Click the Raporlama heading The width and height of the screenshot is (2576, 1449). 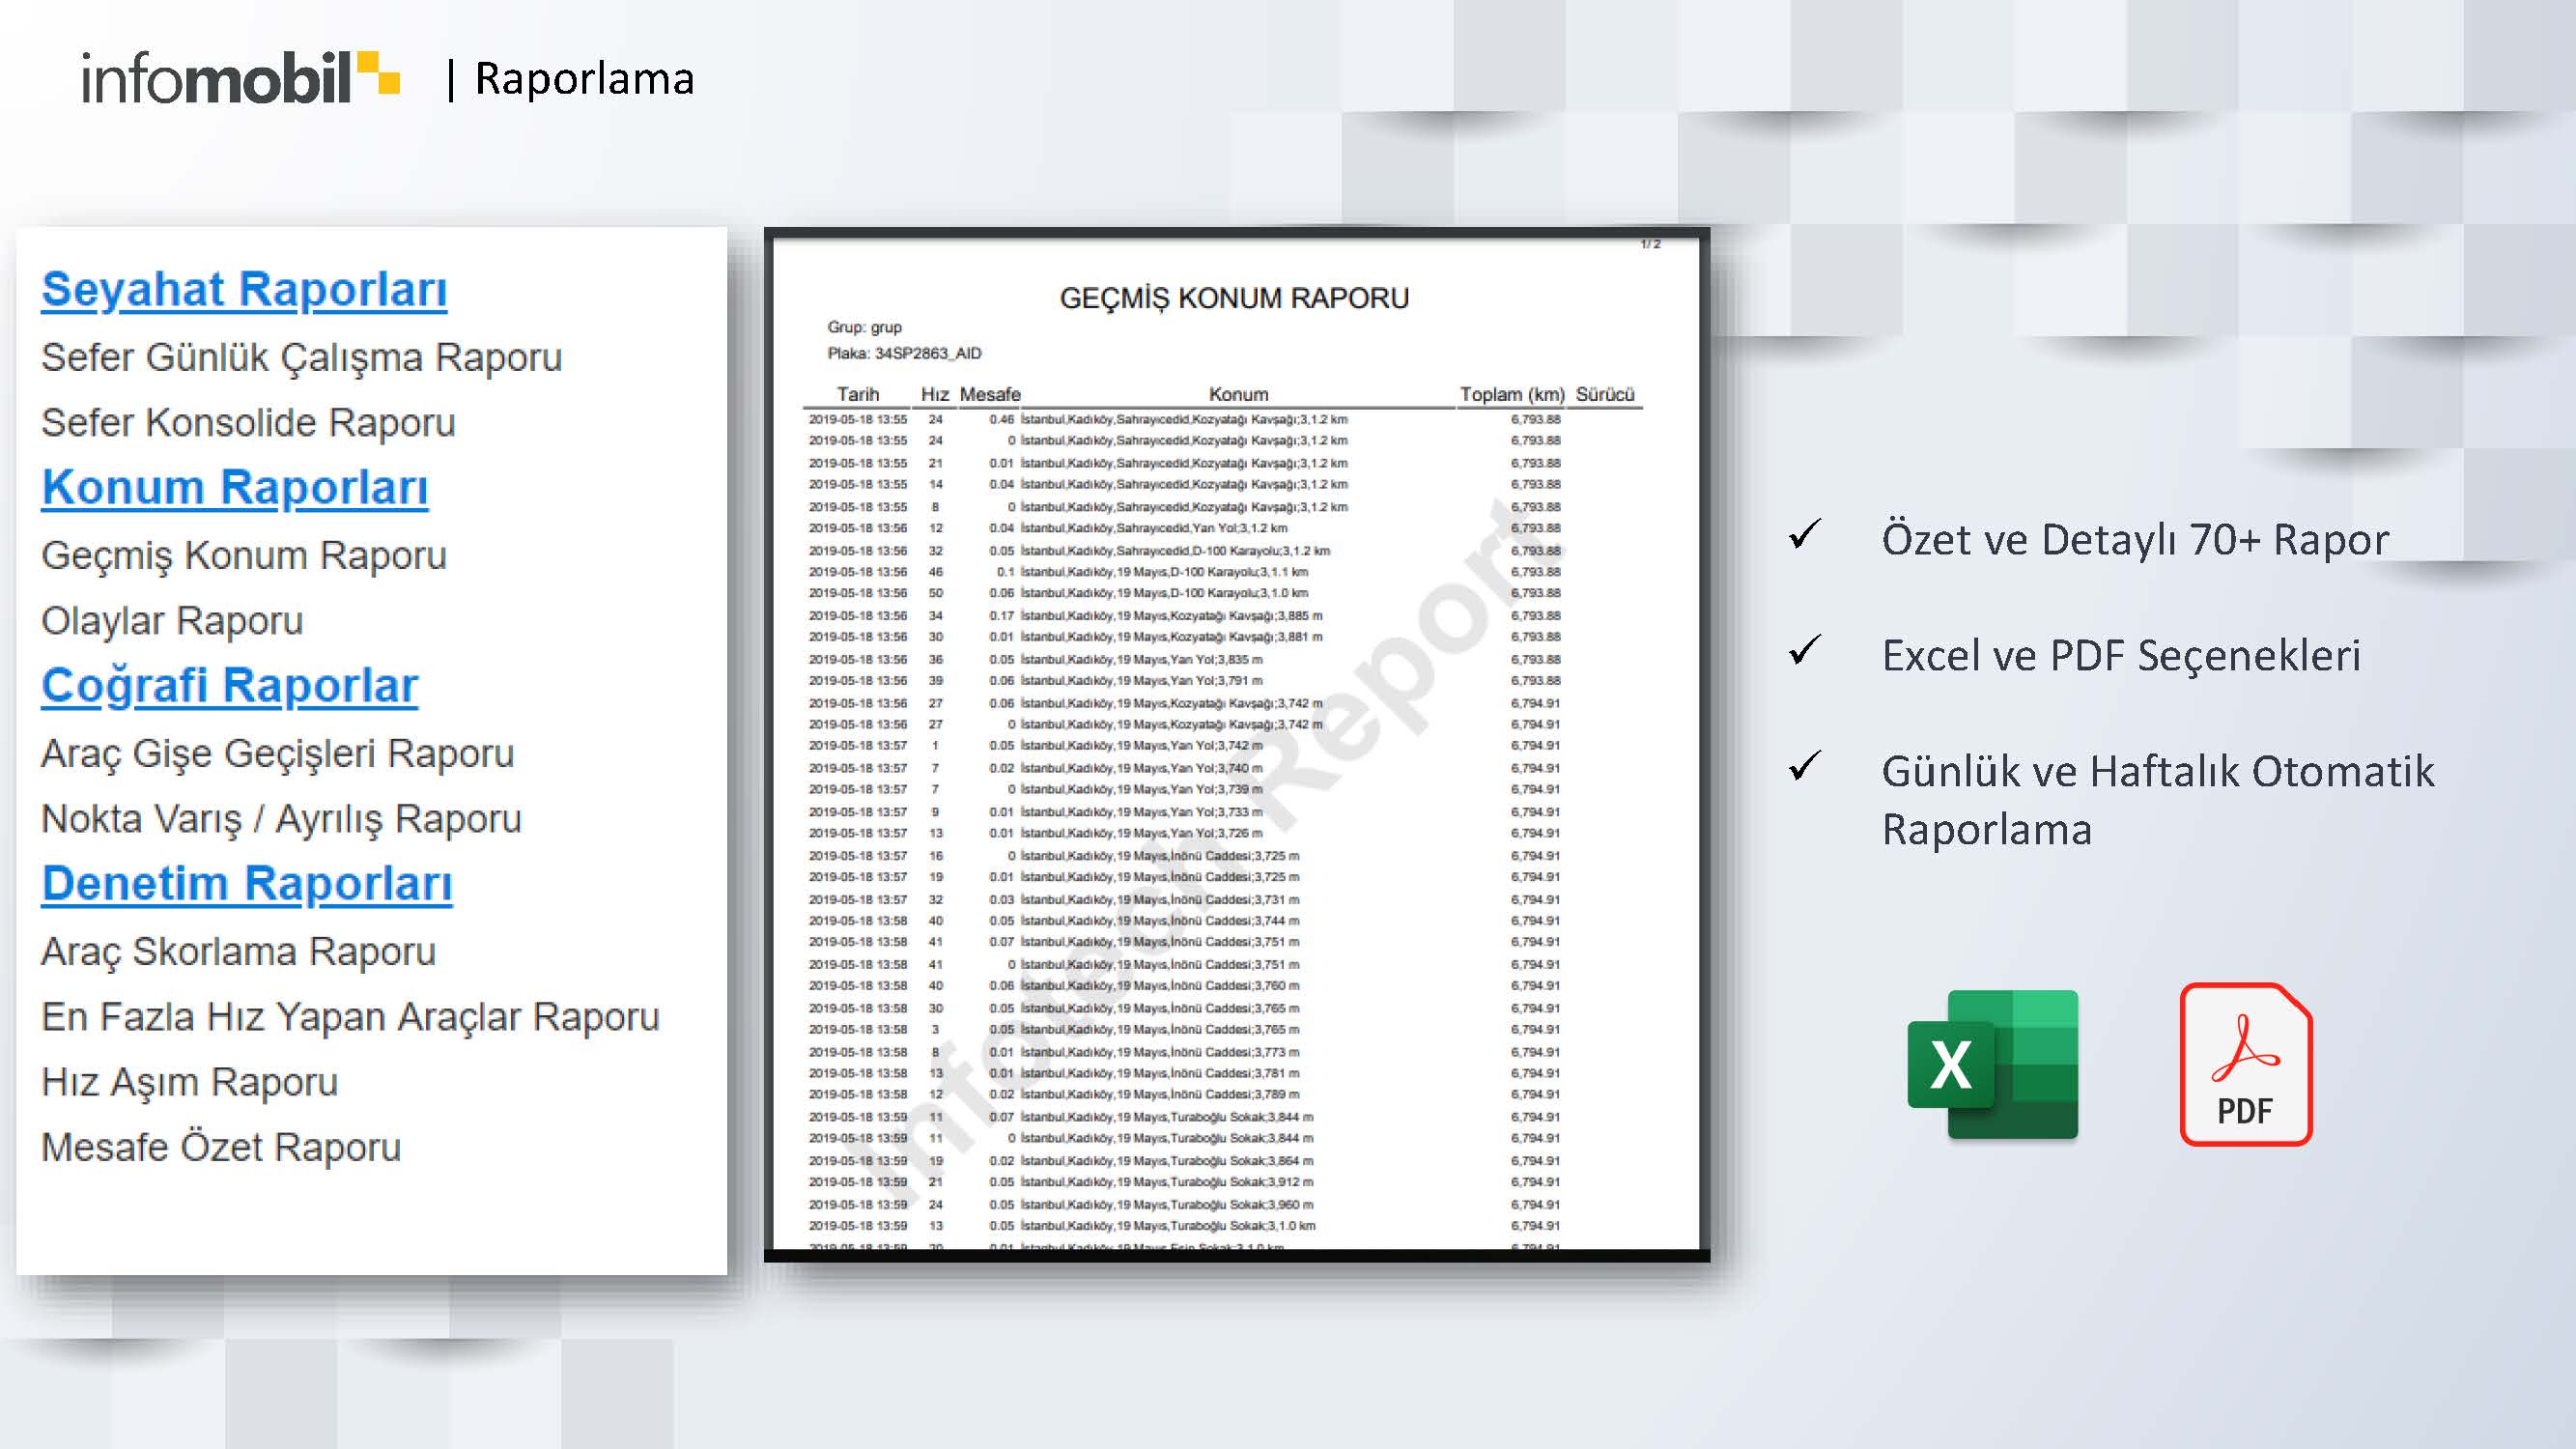pos(584,79)
